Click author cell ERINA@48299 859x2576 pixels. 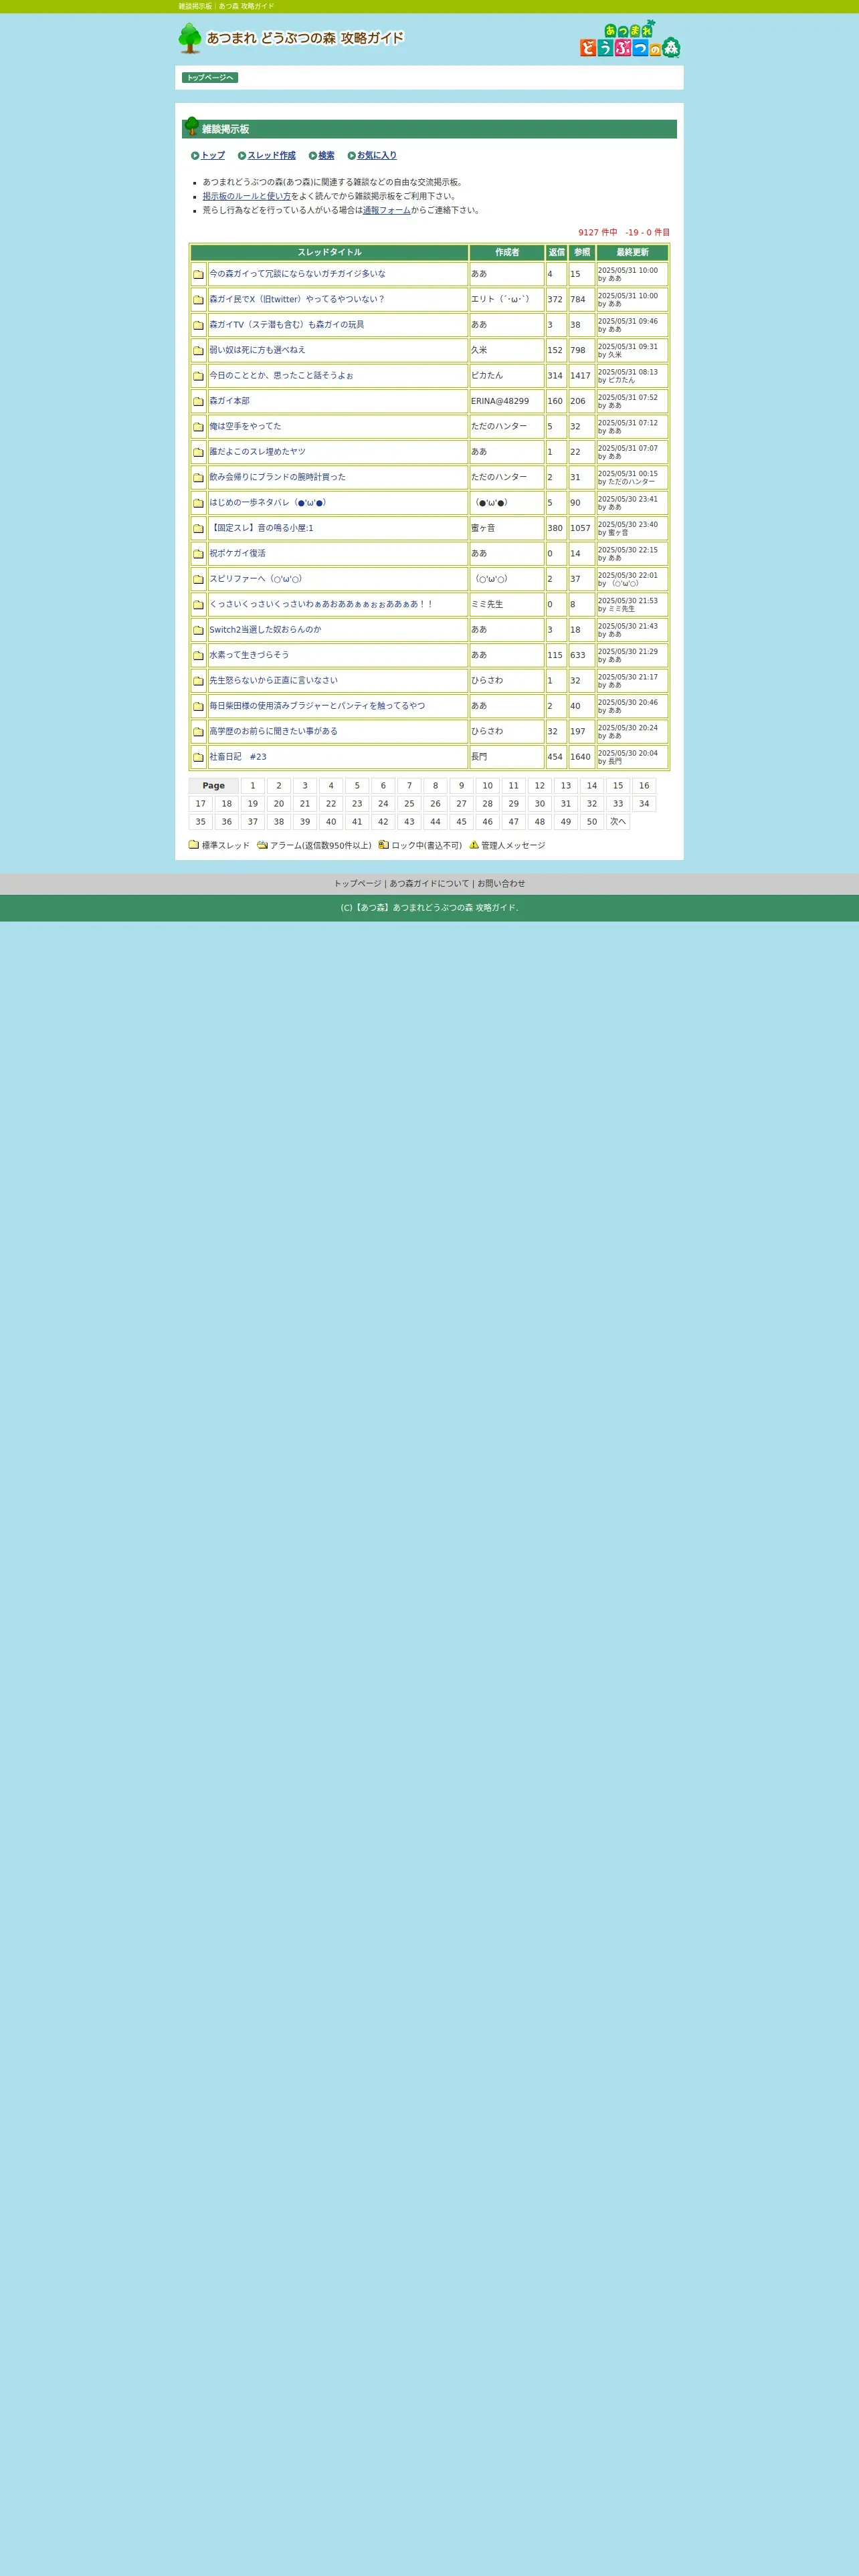507,401
